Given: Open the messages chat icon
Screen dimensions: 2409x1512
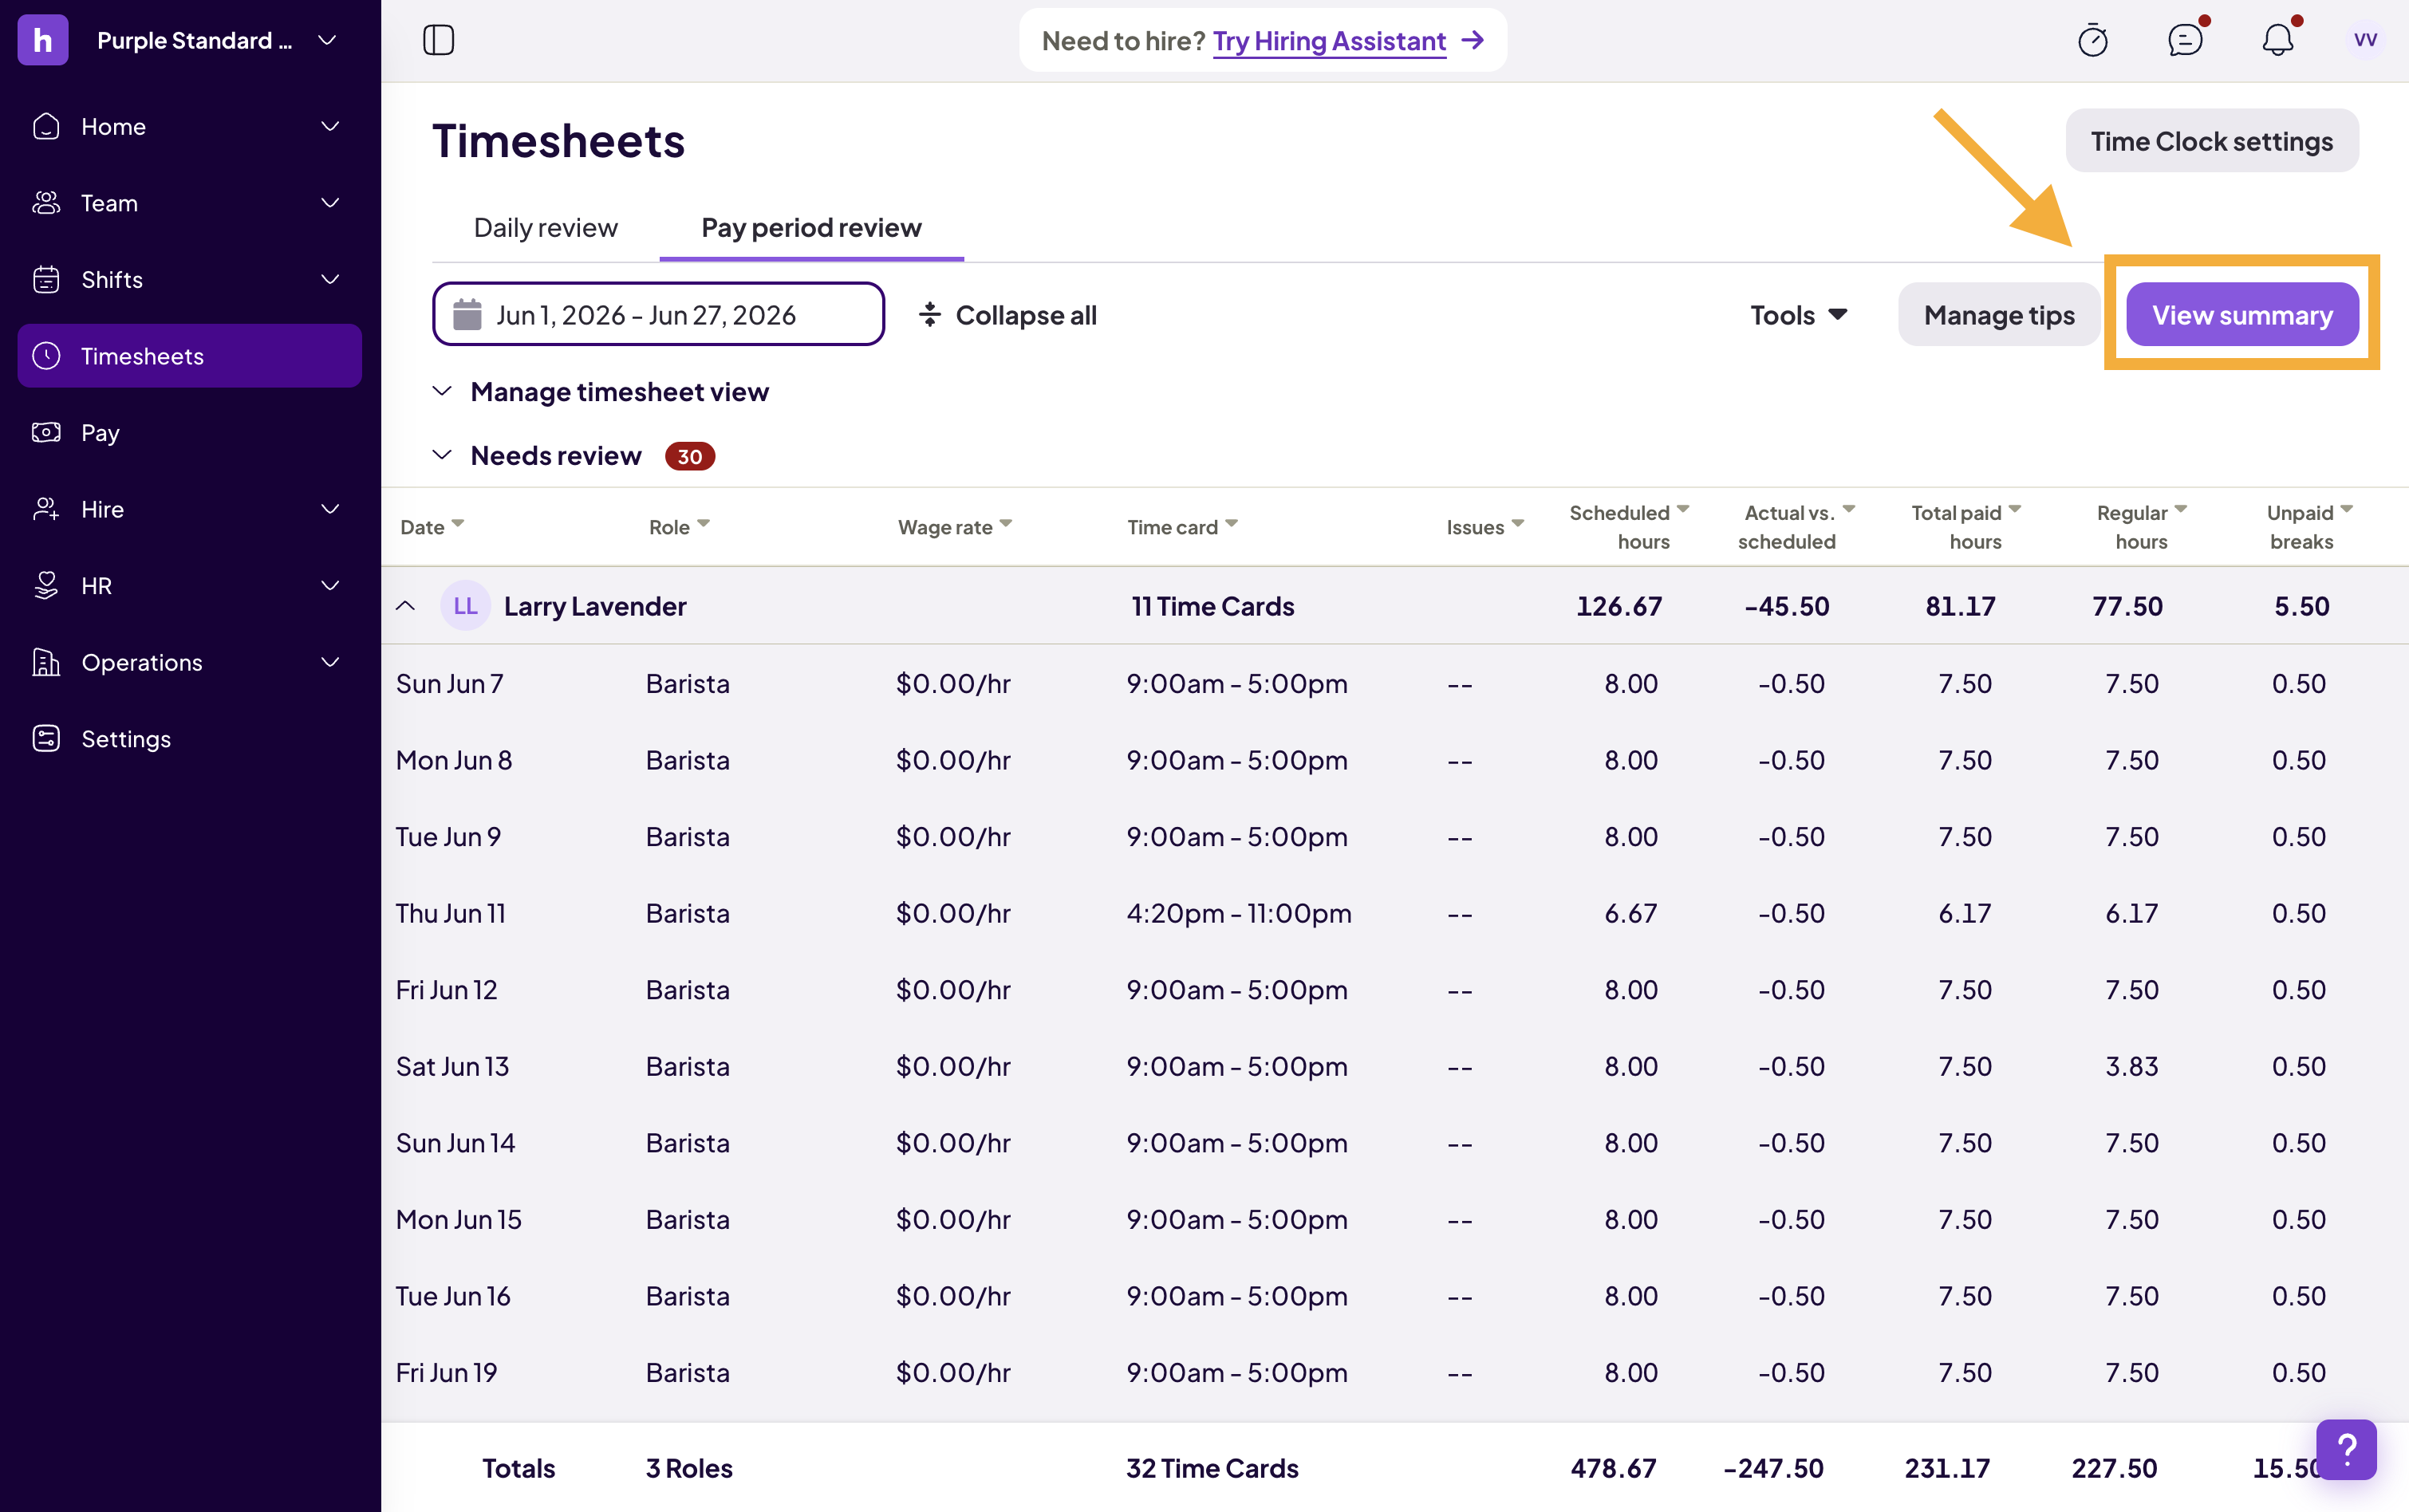Looking at the screenshot, I should coord(2185,40).
